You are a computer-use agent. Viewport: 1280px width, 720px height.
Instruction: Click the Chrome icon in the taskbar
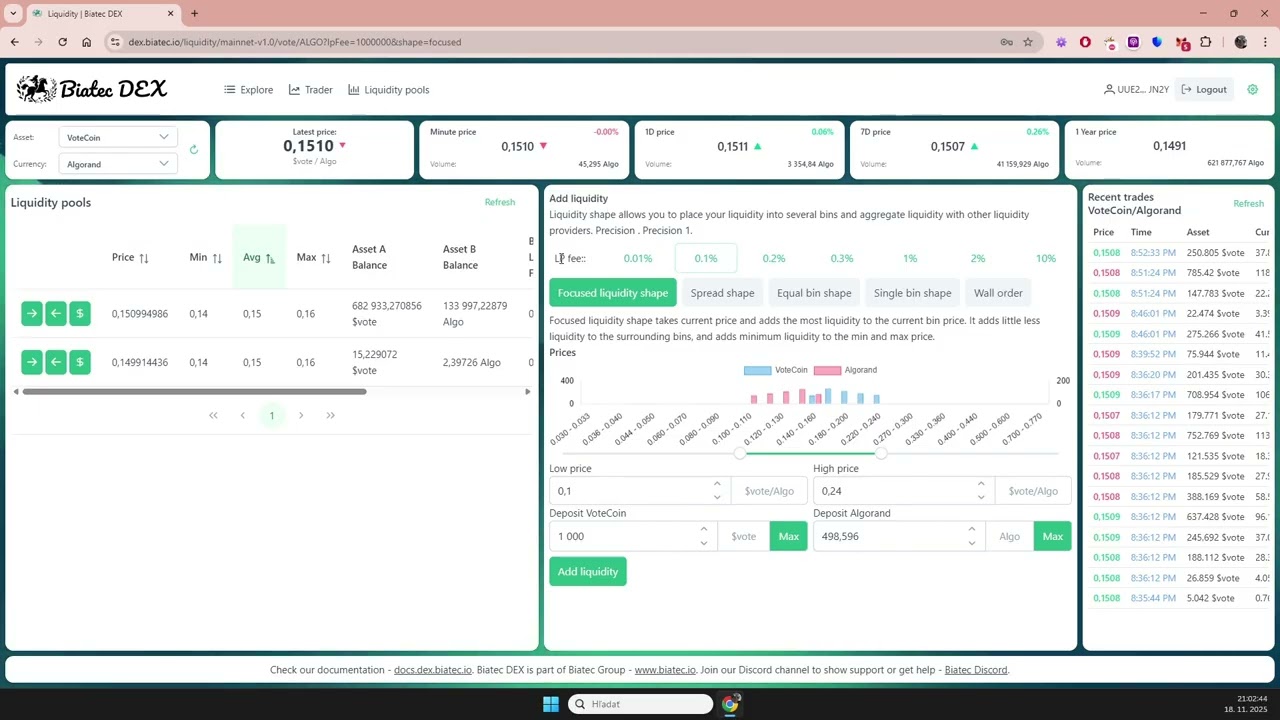coord(730,704)
